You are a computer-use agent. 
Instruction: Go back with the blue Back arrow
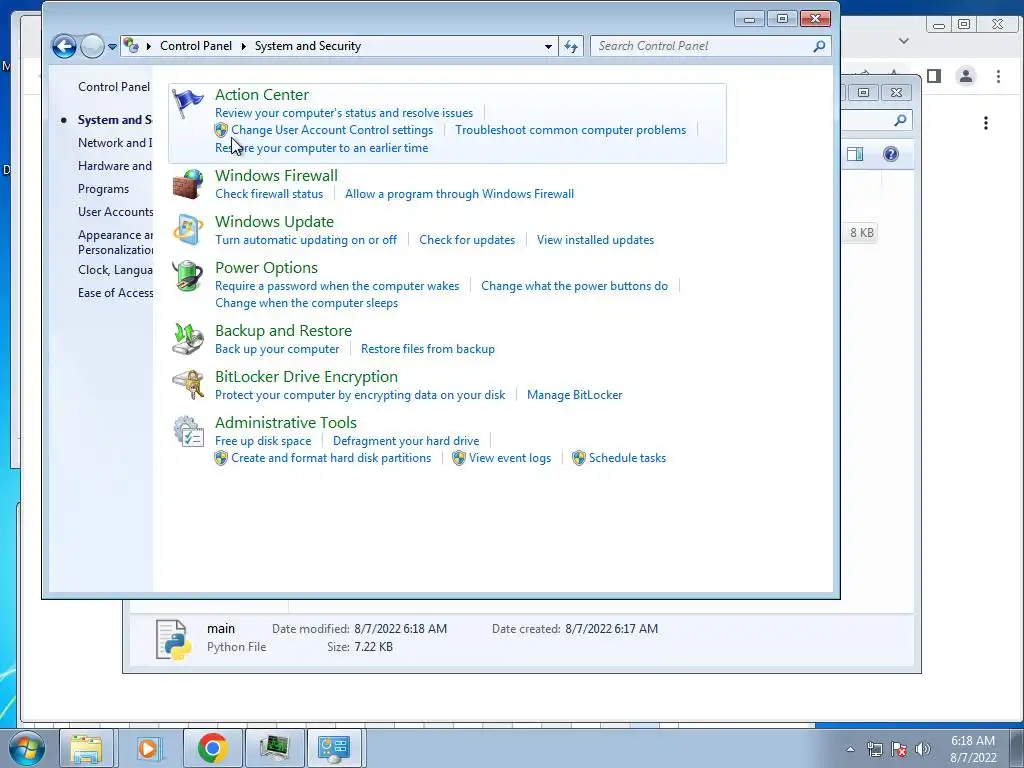[x=64, y=46]
